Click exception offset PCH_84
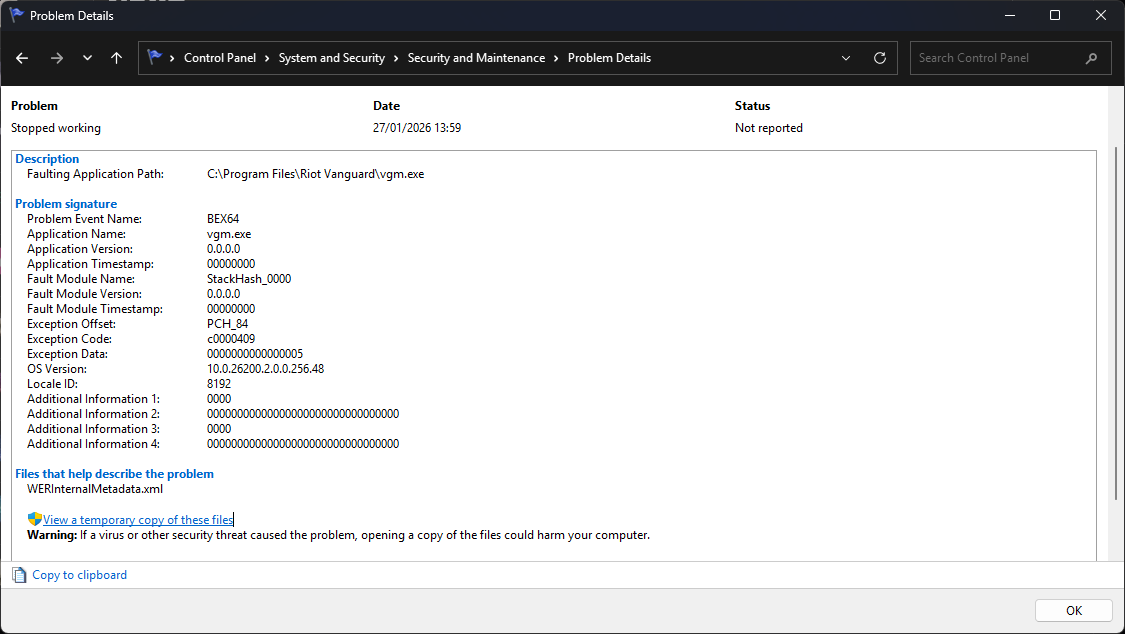Viewport: 1125px width, 634px height. click(x=227, y=323)
